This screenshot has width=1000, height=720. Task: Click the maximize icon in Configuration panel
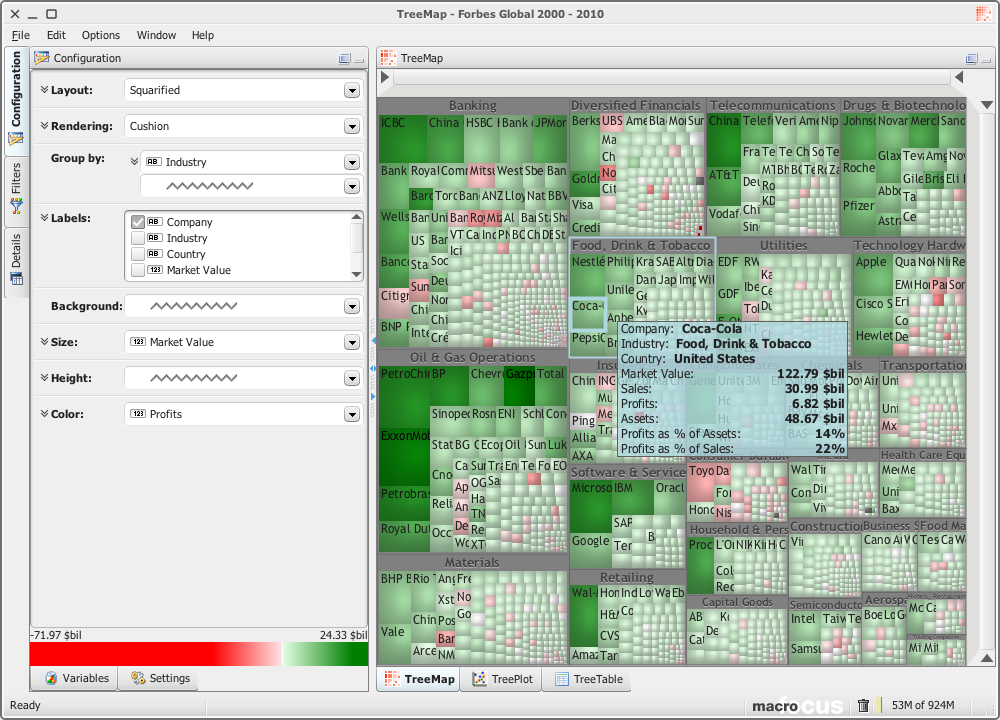345,59
